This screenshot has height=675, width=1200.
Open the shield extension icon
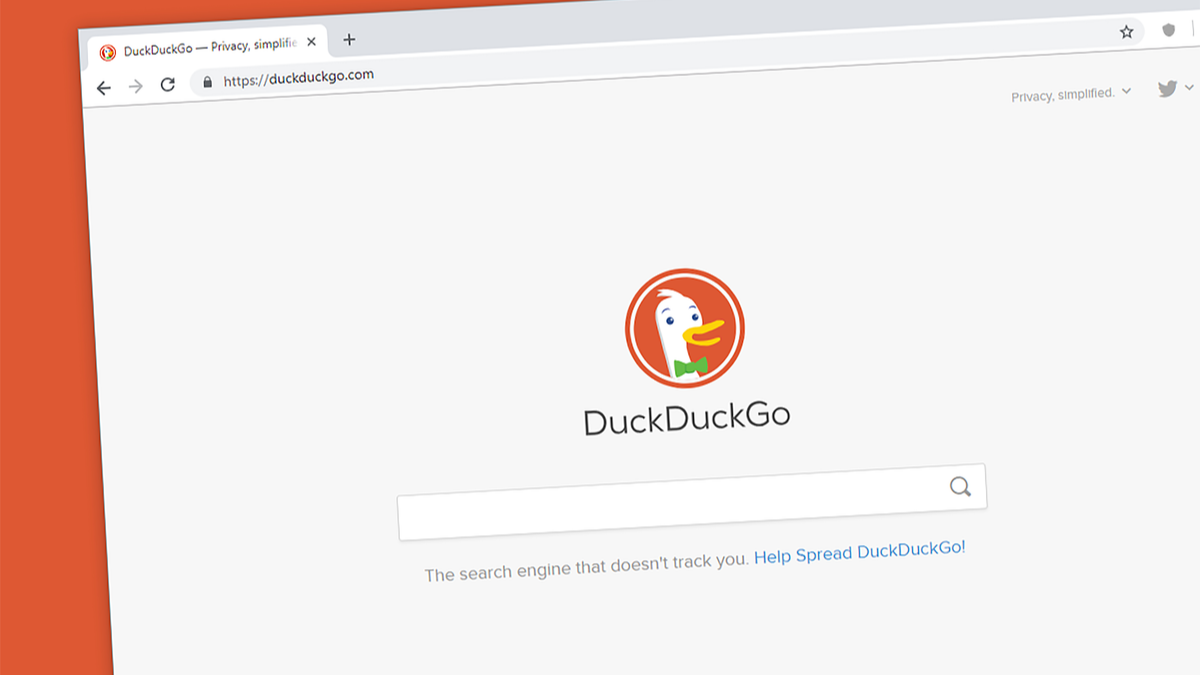click(x=1169, y=30)
